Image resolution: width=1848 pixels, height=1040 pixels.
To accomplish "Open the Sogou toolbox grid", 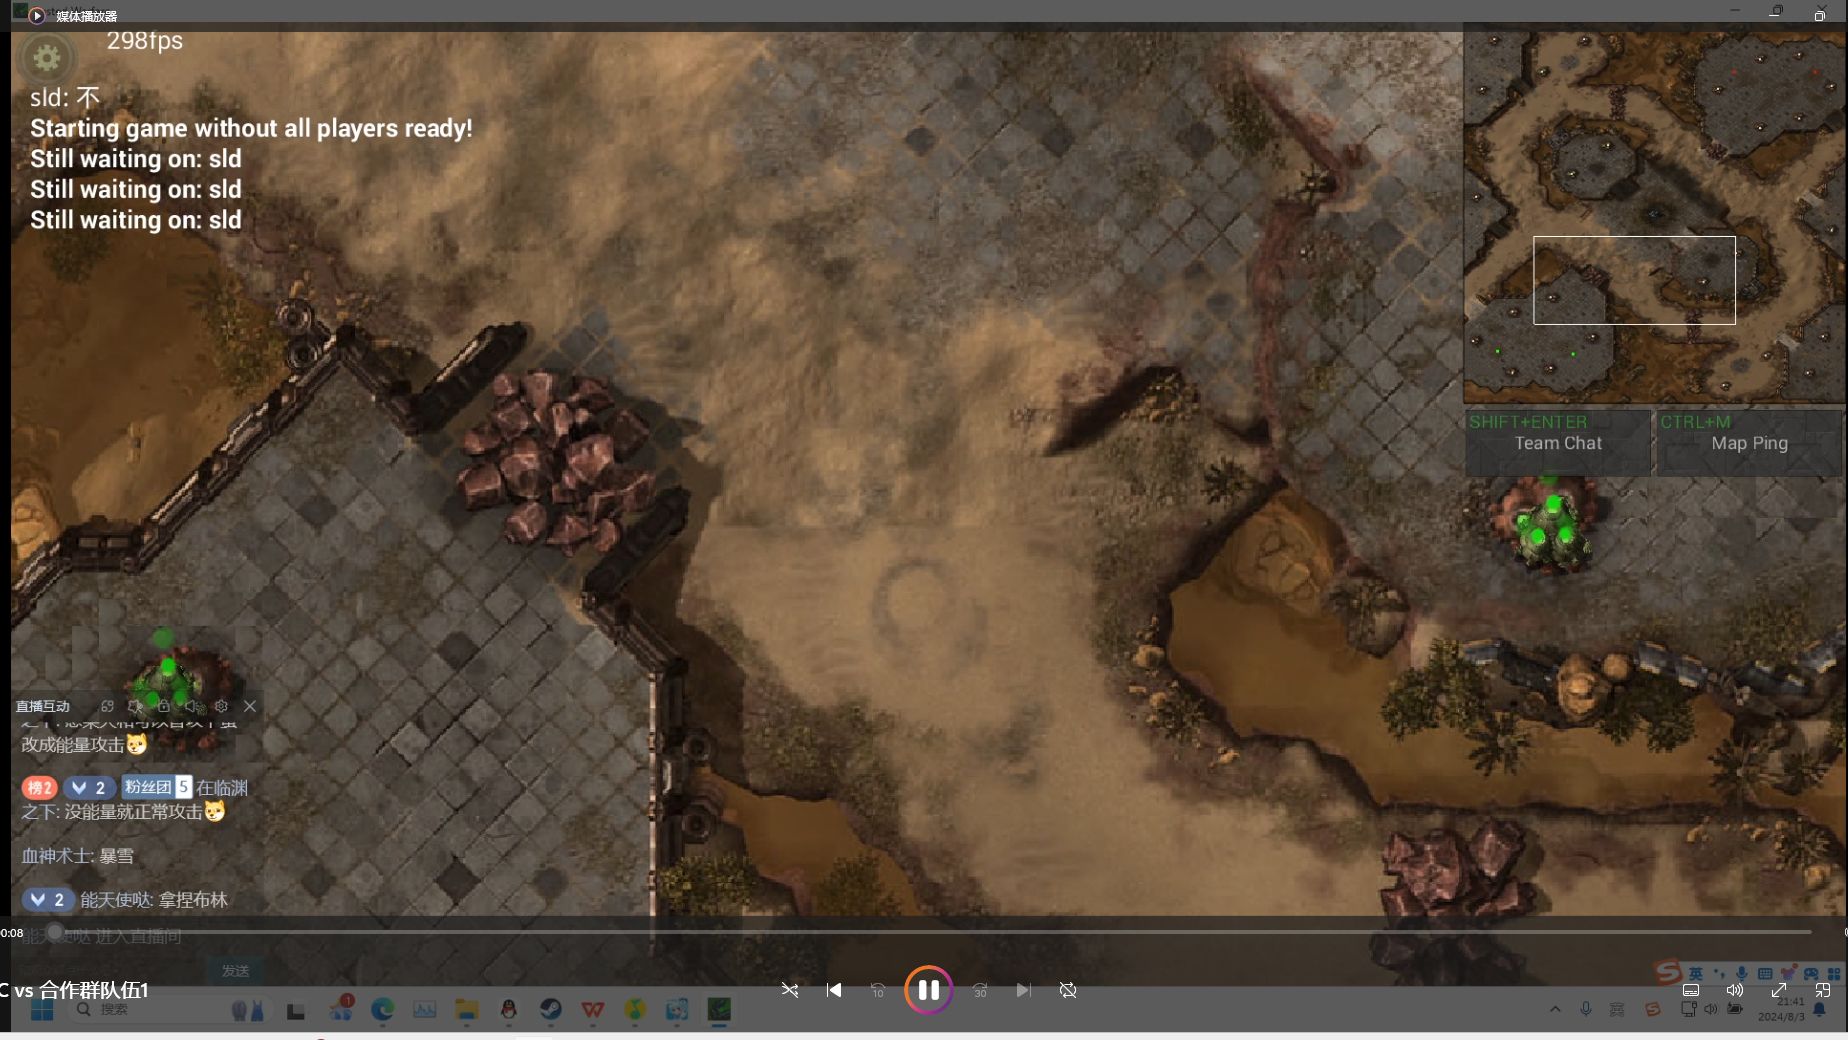I will 1834,973.
